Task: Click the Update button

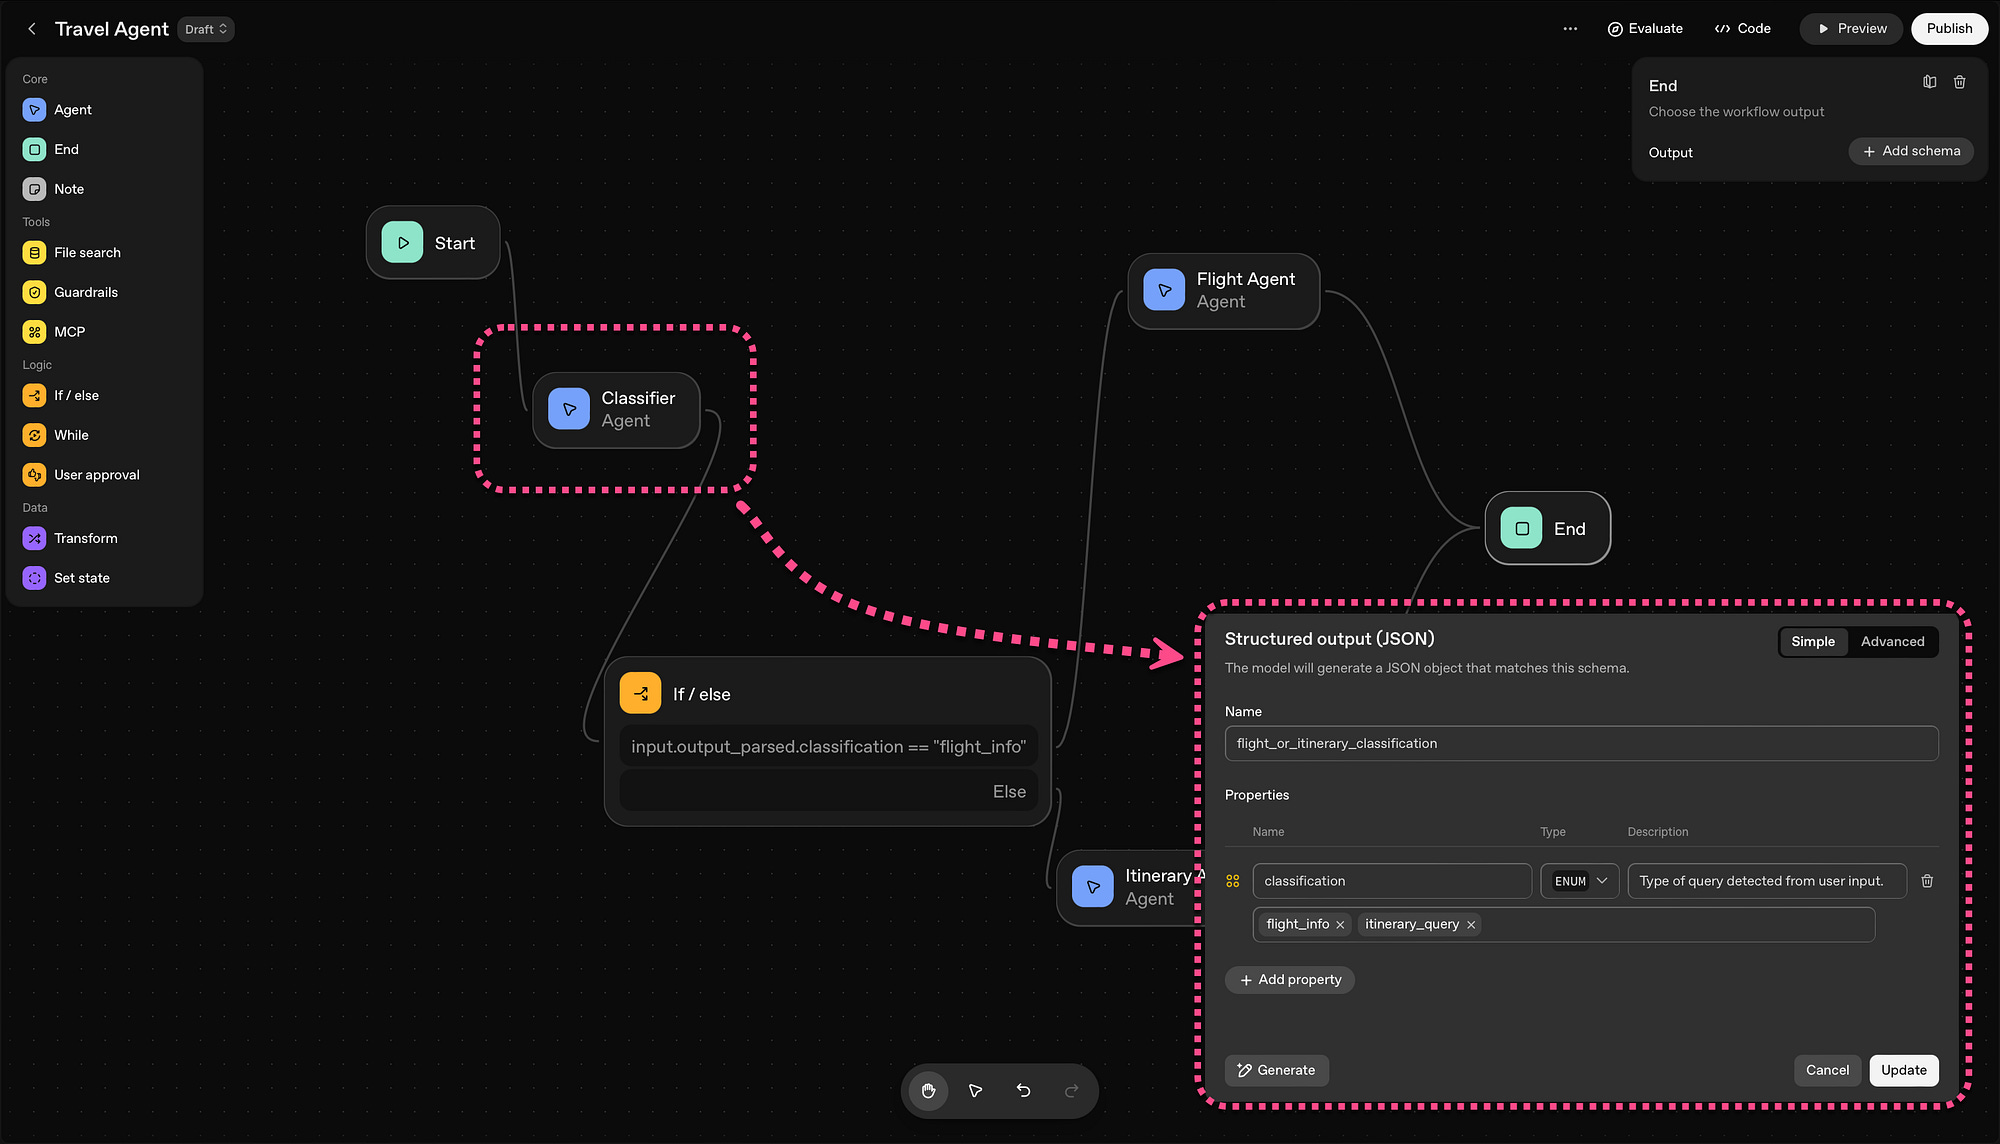Action: click(x=1903, y=1070)
